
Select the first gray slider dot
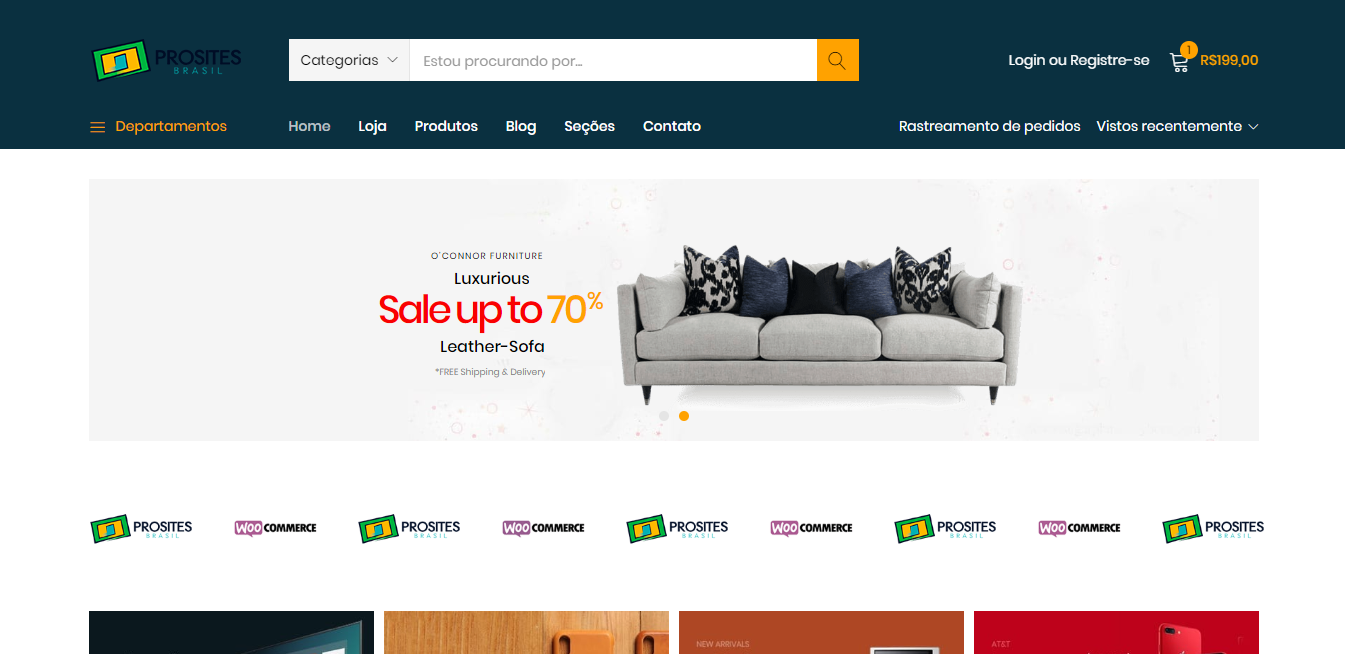(664, 416)
